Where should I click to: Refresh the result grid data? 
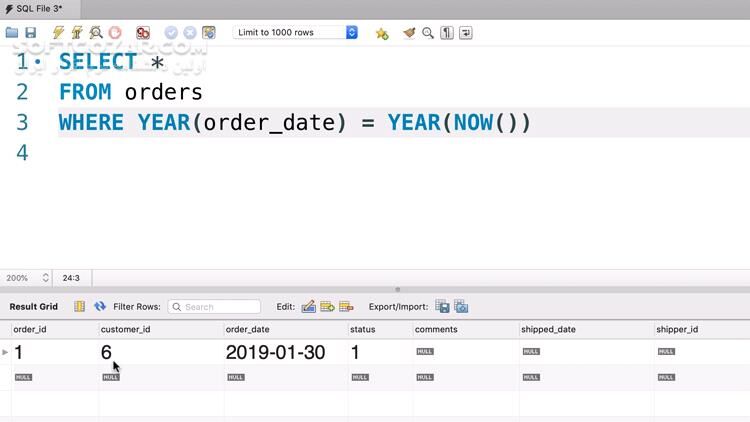pos(100,307)
